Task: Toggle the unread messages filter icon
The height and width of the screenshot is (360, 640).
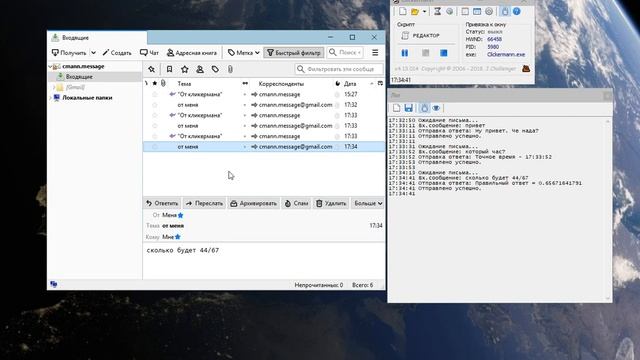Action: (169, 69)
